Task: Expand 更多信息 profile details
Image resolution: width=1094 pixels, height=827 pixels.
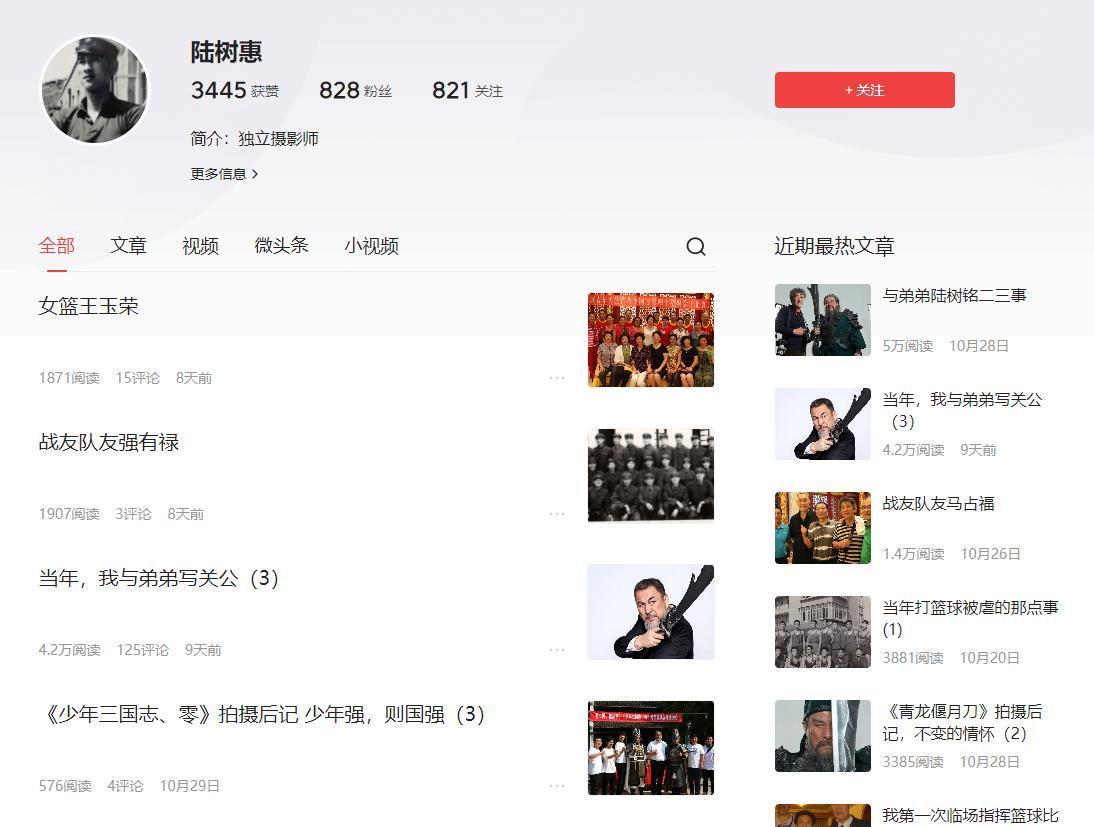Action: pyautogui.click(x=224, y=174)
